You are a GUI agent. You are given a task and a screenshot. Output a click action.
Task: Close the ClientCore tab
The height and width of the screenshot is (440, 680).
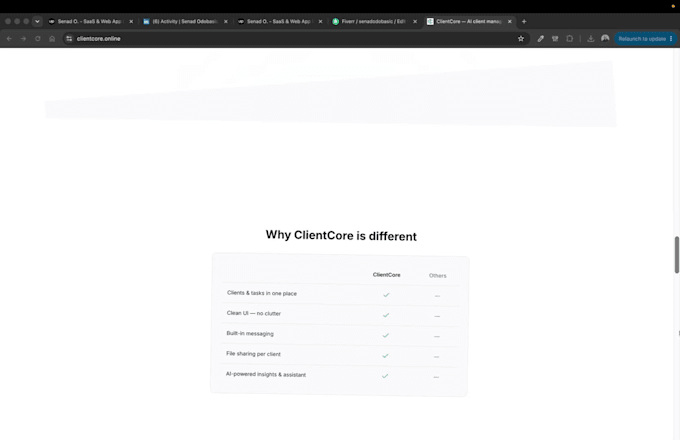(510, 21)
